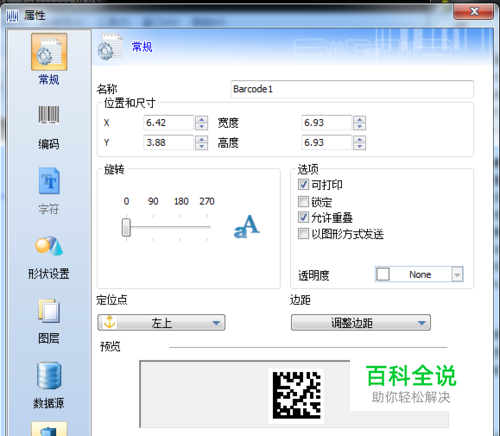Click the 0 degree rotation label
The width and height of the screenshot is (500, 436).
126,201
